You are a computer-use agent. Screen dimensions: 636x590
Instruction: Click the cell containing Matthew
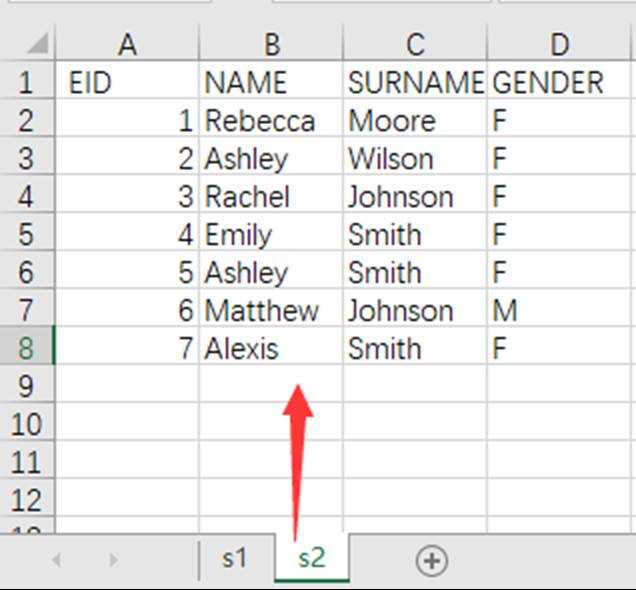(271, 309)
